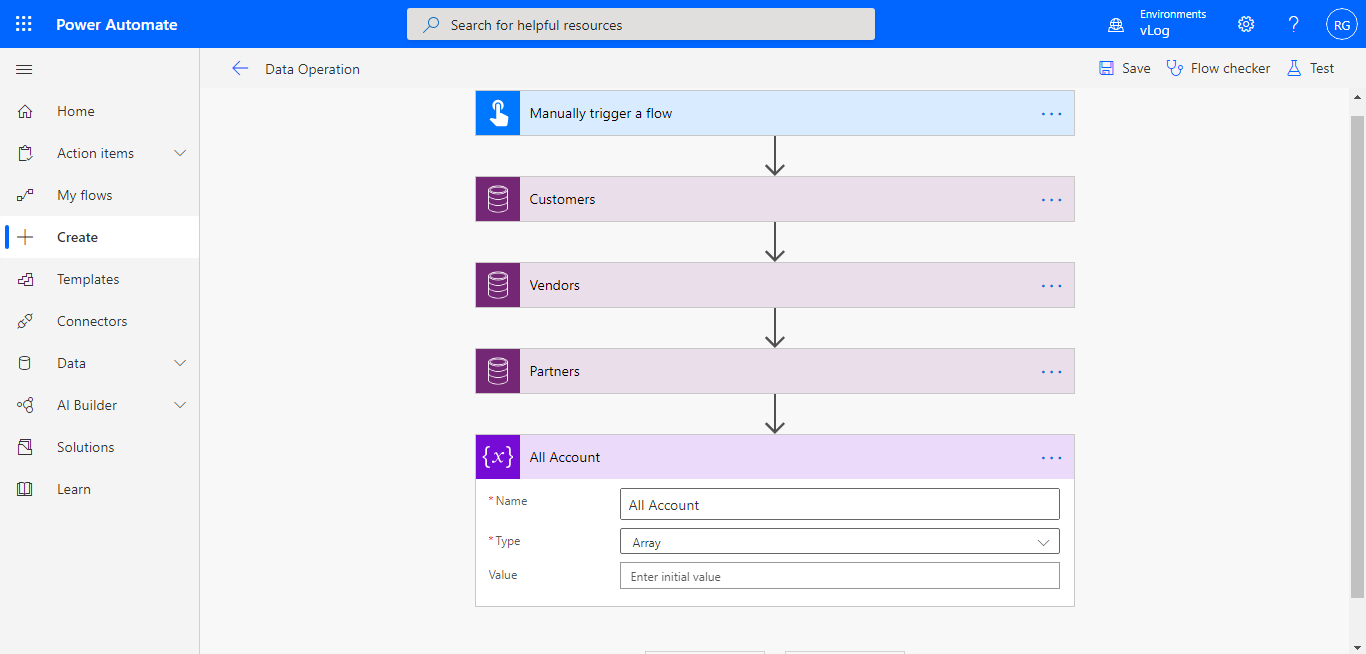Open ellipsis menu on Partners step
This screenshot has width=1366, height=654.
pos(1051,372)
